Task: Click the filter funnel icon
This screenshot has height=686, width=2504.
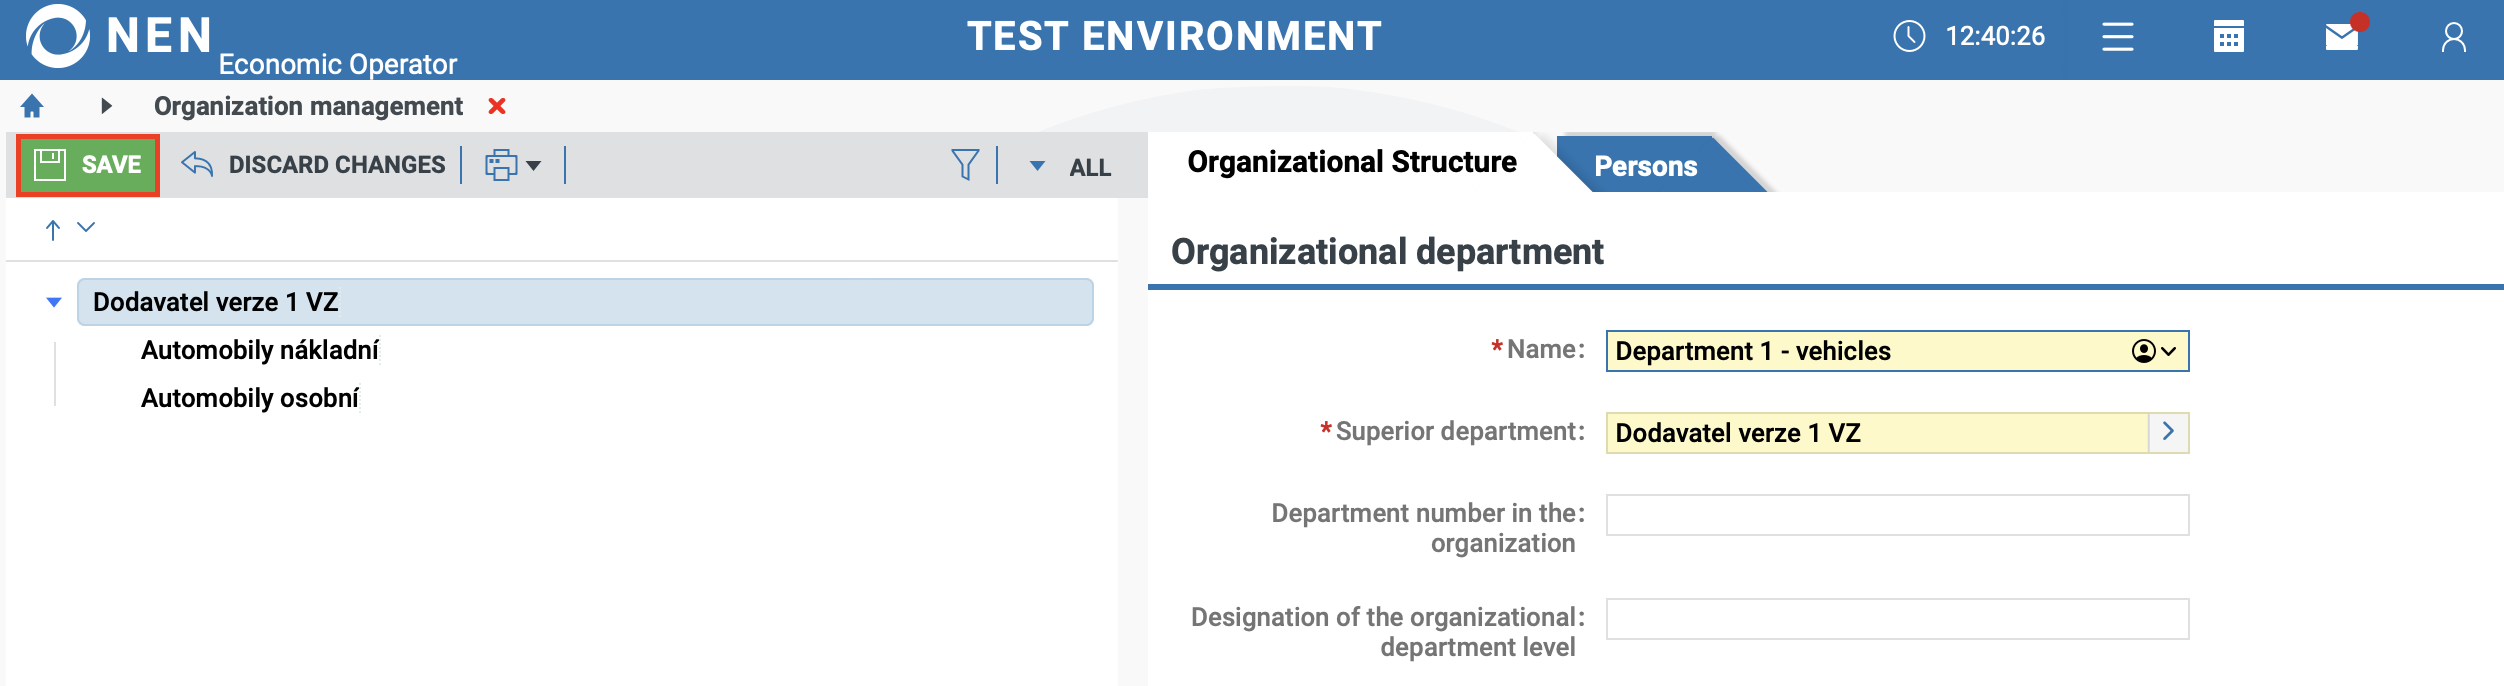Action: 964,164
